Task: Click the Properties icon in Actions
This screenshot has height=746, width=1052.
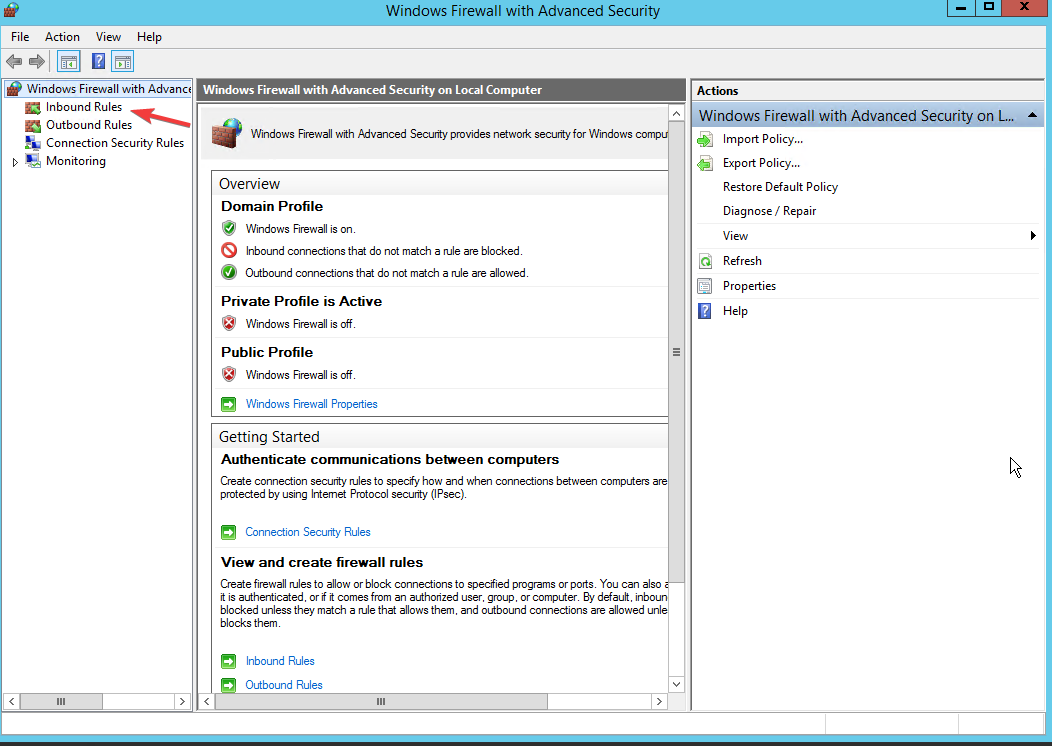Action: coord(705,286)
